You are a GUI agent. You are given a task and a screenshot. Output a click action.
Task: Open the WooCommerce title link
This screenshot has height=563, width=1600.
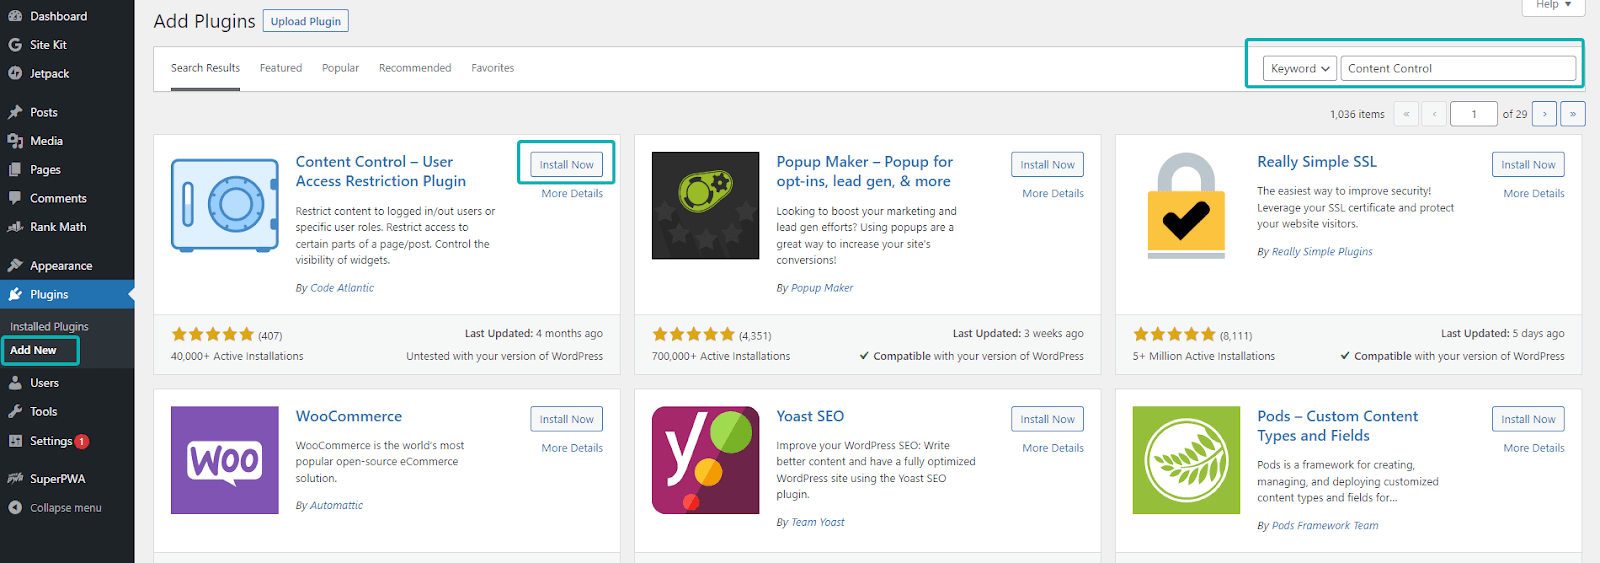click(349, 416)
